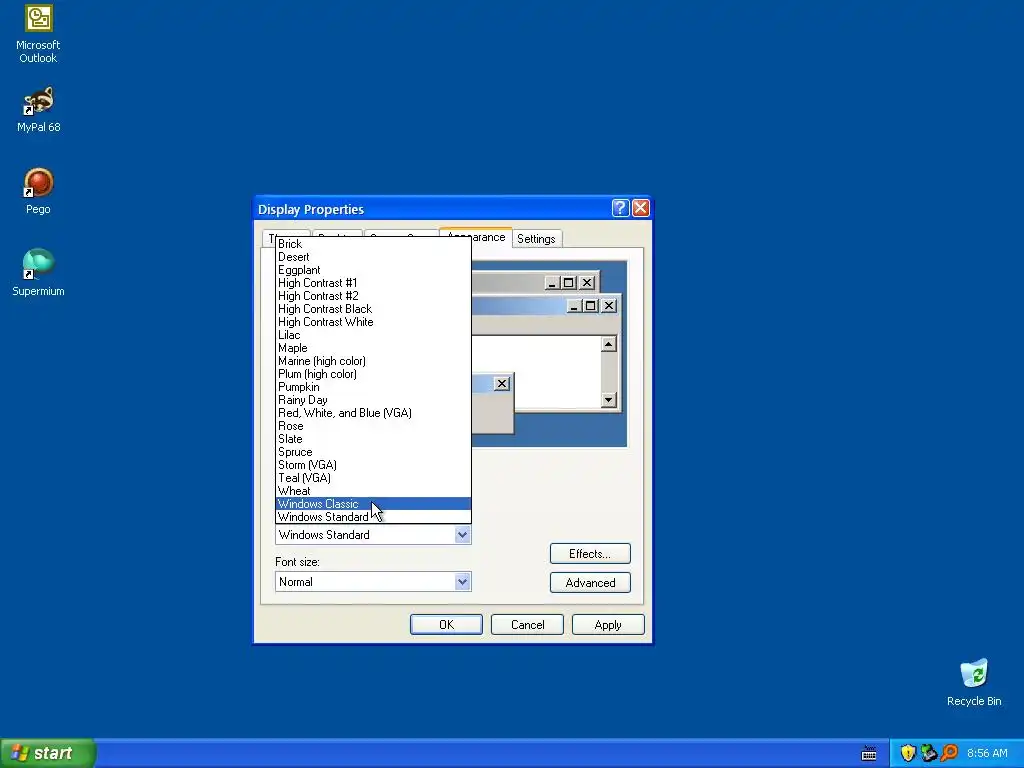This screenshot has width=1024, height=768.
Task: Select High Contrast #1 scheme
Action: tap(373, 283)
